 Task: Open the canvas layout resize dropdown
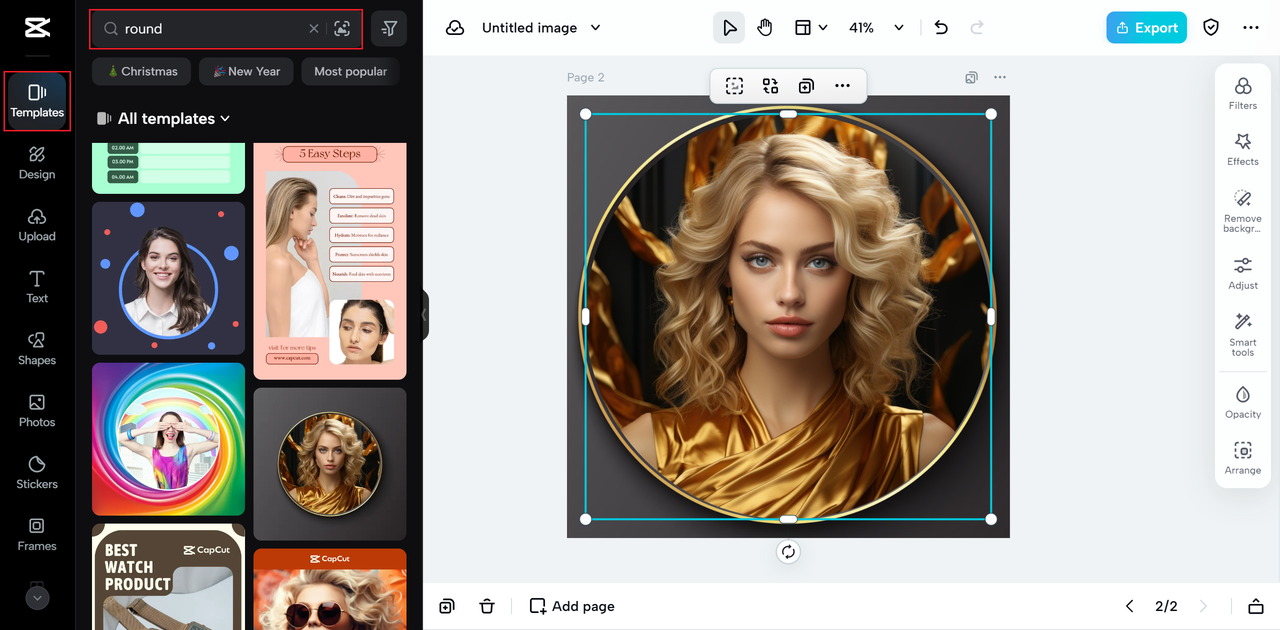(x=811, y=28)
